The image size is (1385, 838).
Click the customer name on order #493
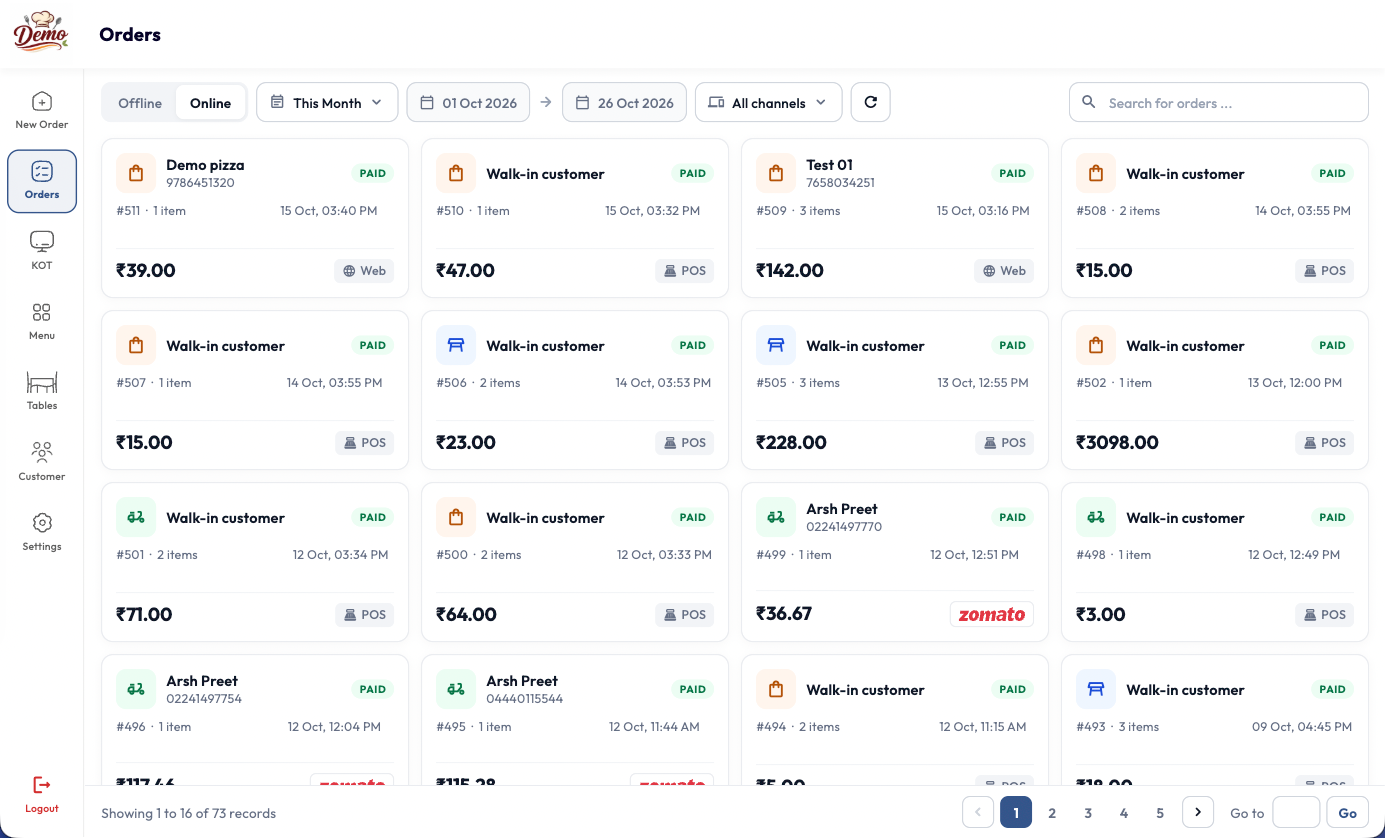1185,690
